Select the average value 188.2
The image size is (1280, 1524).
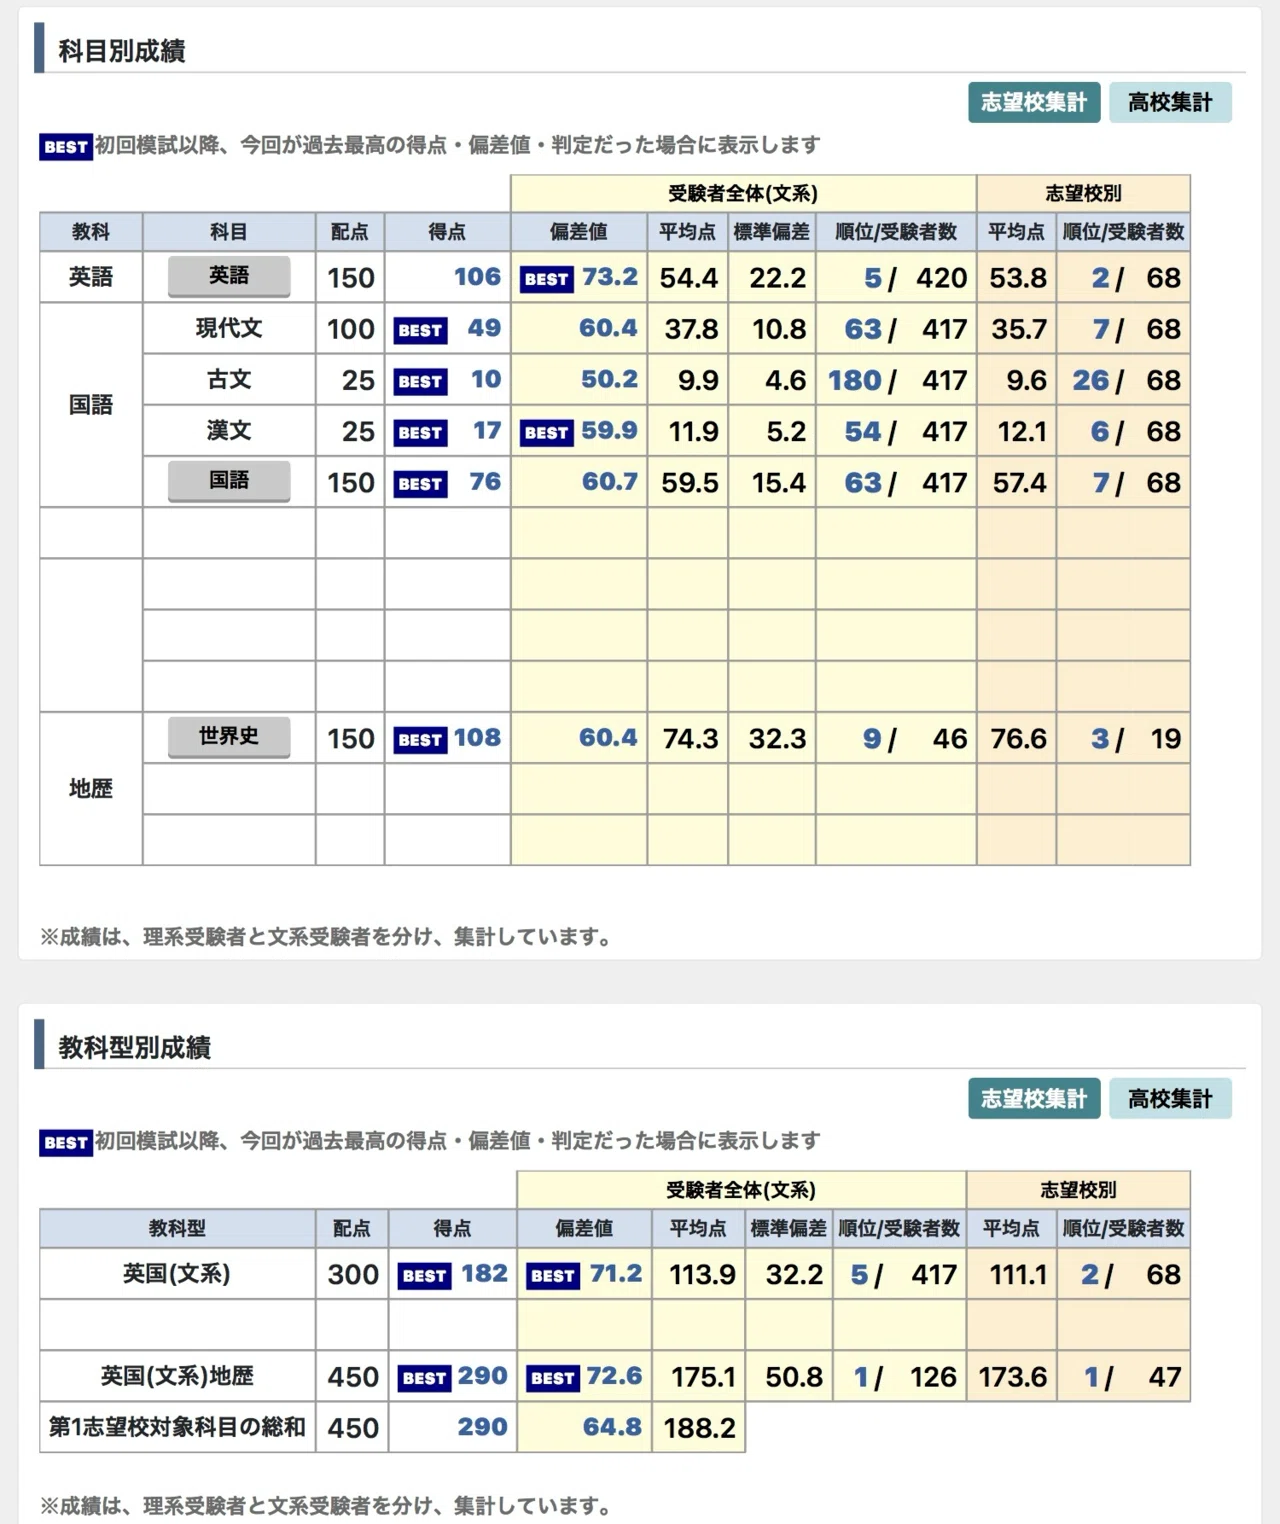pyautogui.click(x=700, y=1428)
